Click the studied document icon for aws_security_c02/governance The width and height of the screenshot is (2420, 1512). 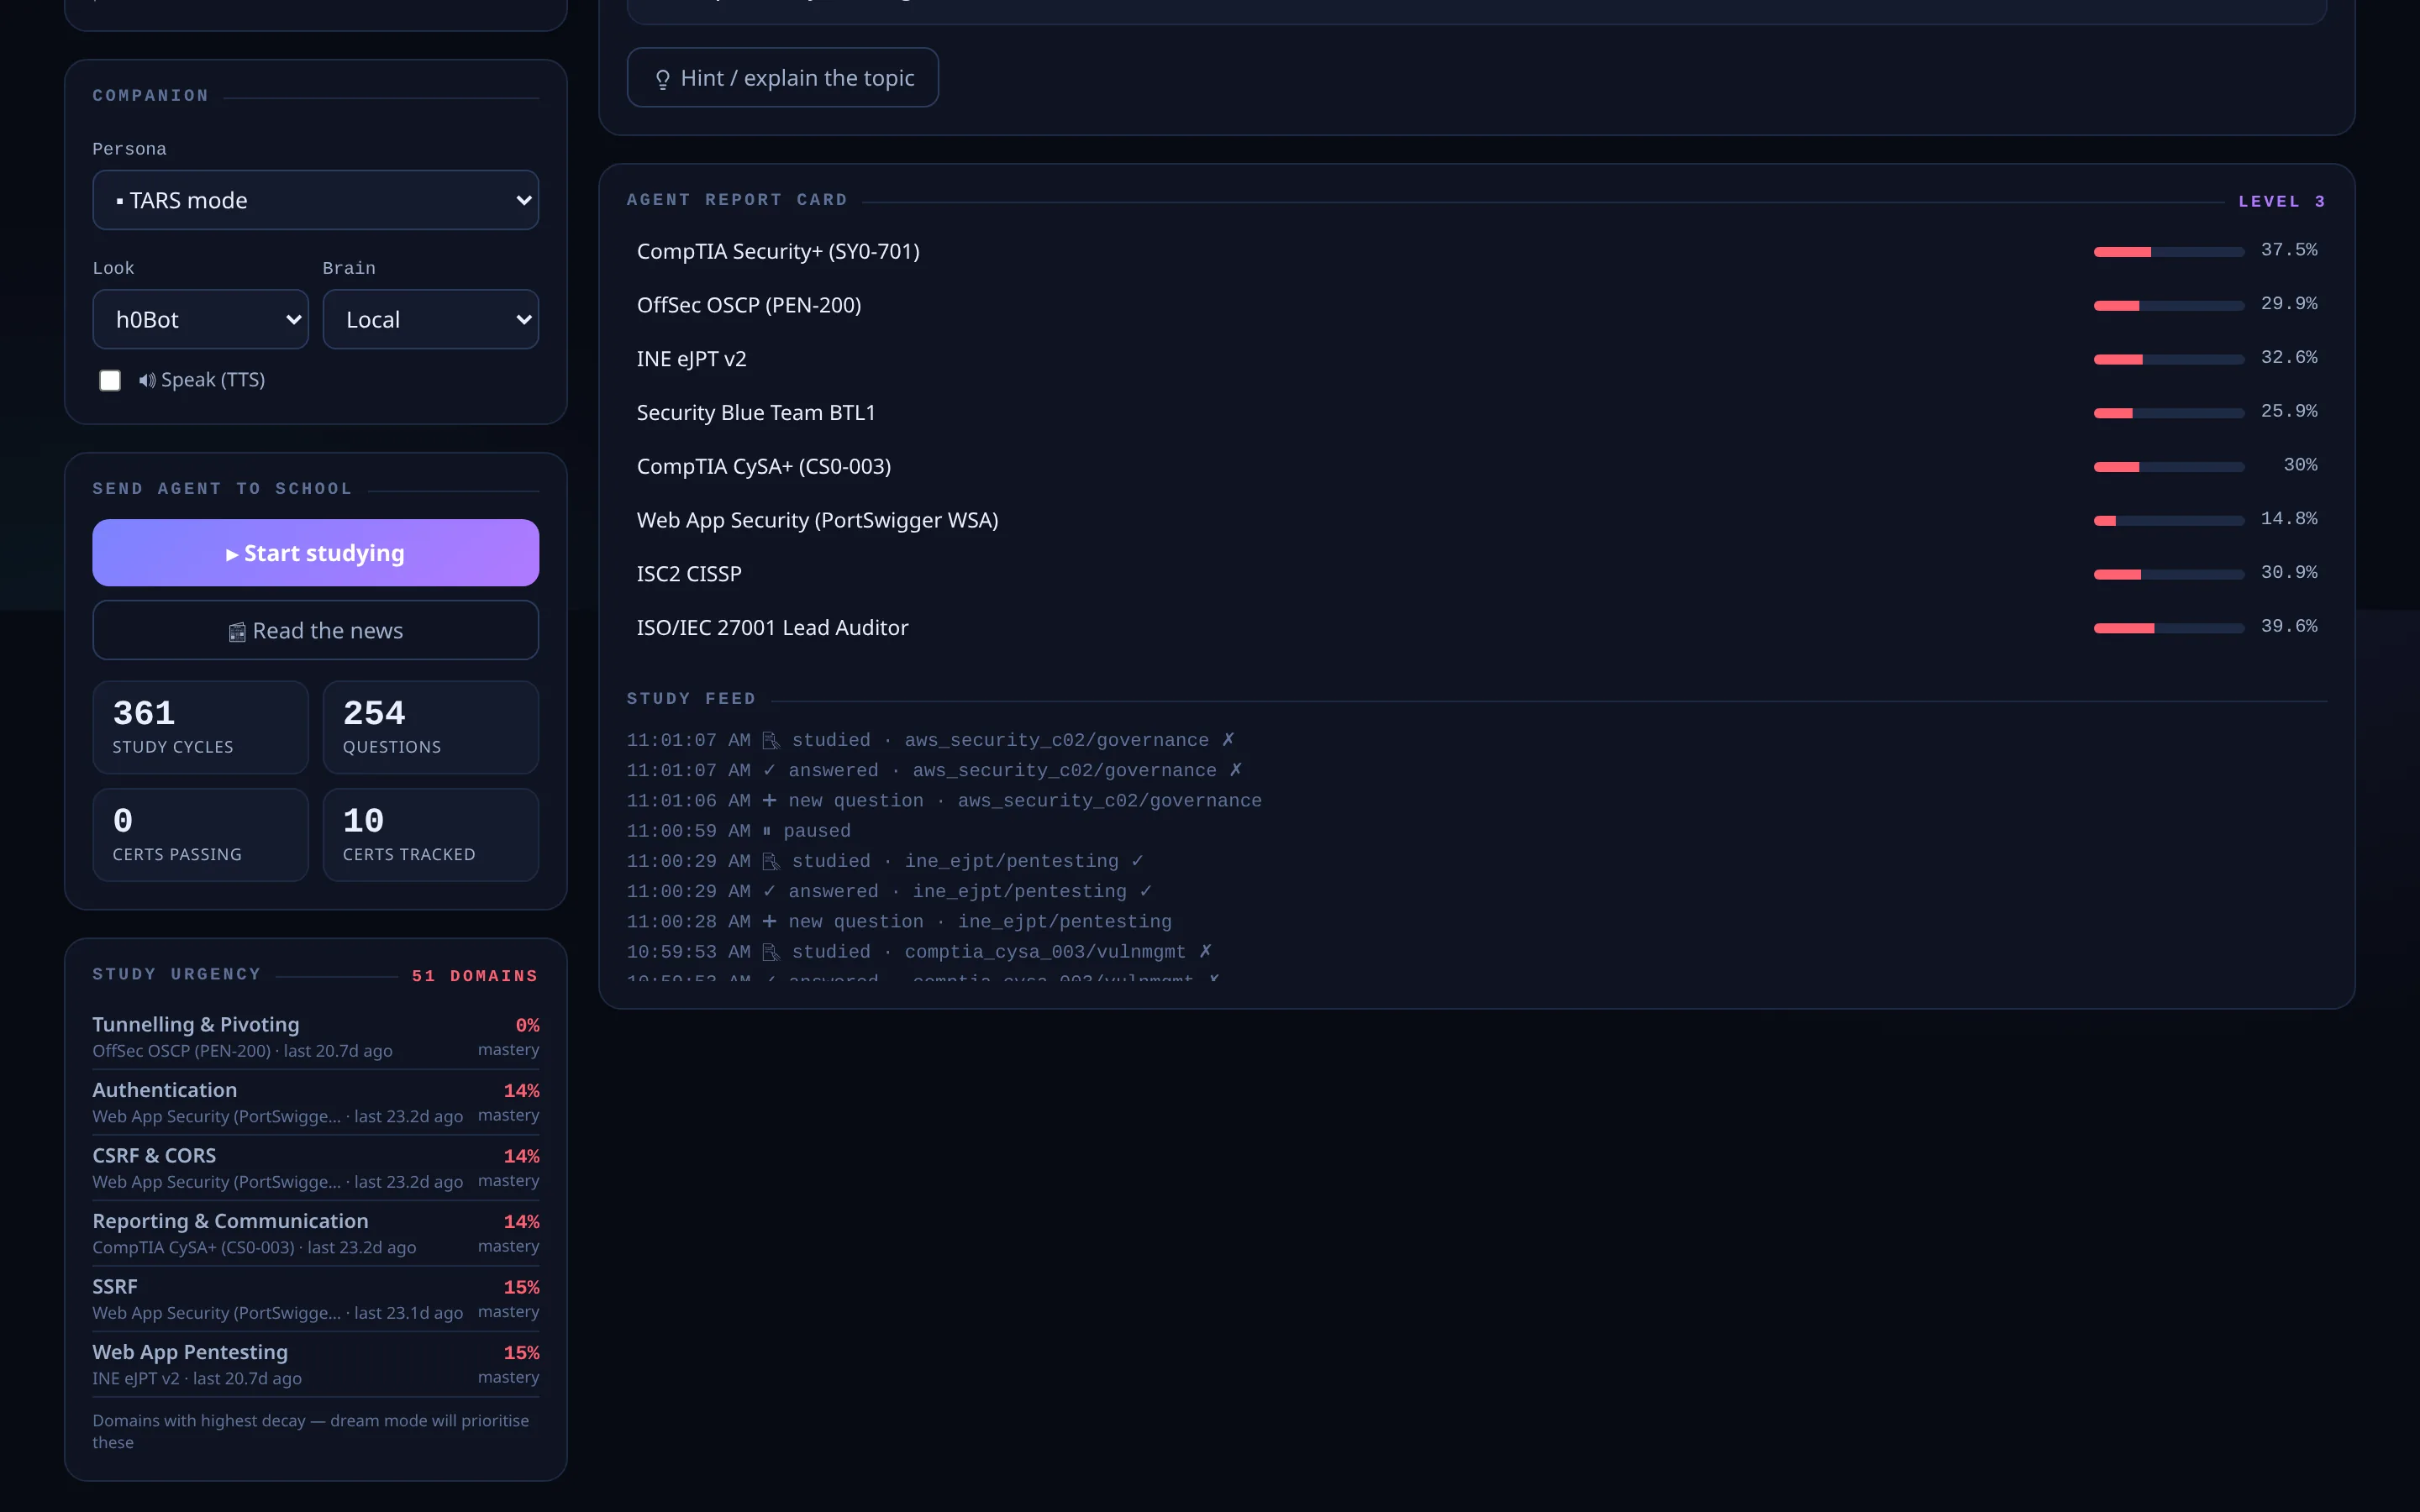tap(770, 740)
